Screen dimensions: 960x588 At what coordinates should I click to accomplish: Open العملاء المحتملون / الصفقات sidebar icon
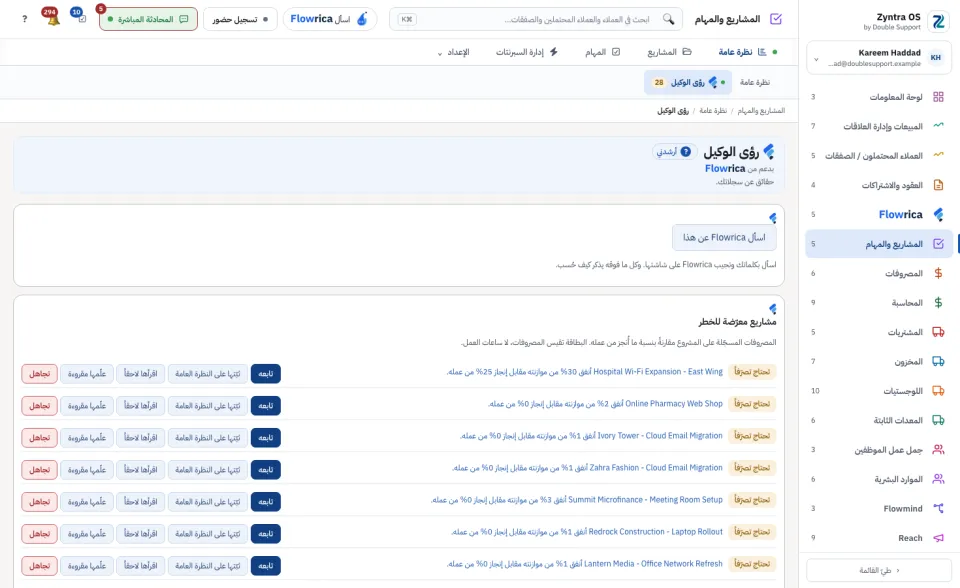pos(938,156)
